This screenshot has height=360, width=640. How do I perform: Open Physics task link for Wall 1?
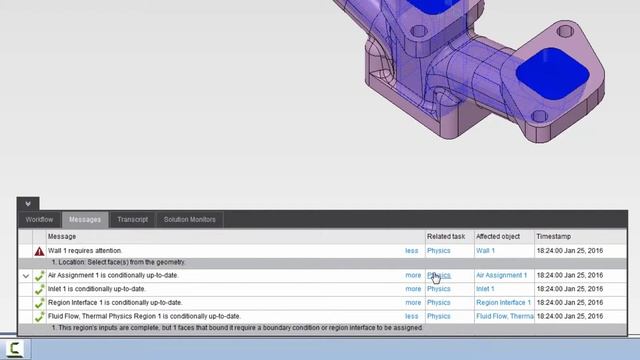click(438, 251)
